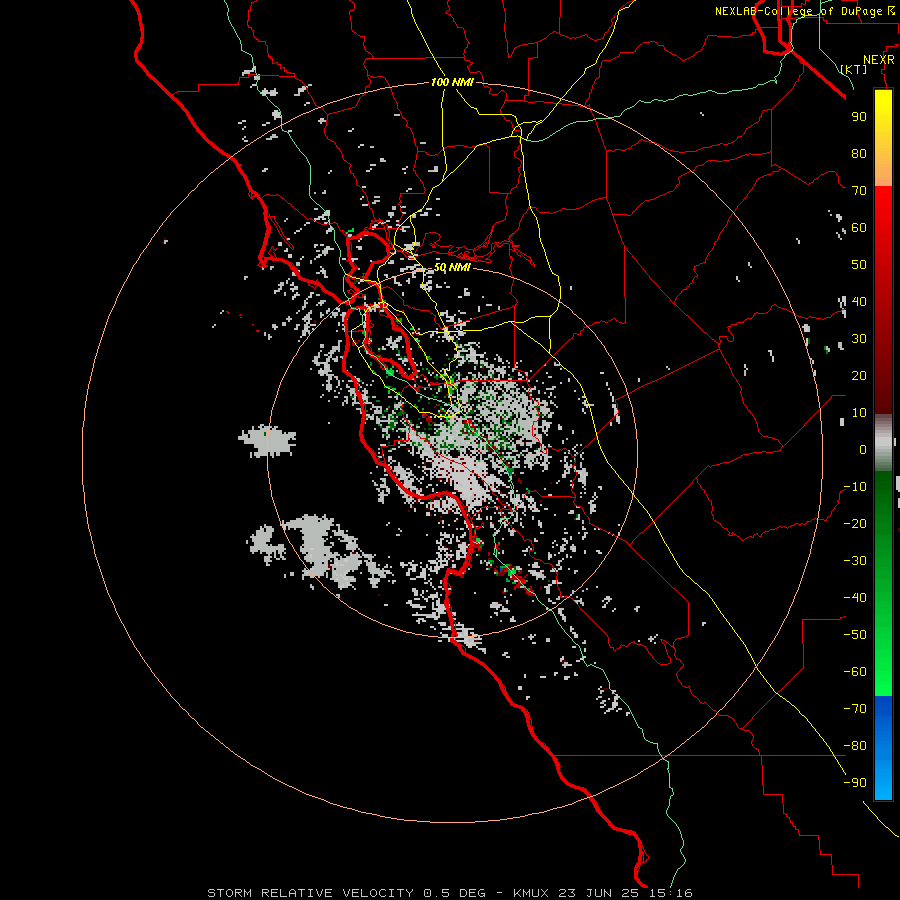Click the positive 70 value on the velocity scale
The image size is (900, 900).
[x=859, y=191]
